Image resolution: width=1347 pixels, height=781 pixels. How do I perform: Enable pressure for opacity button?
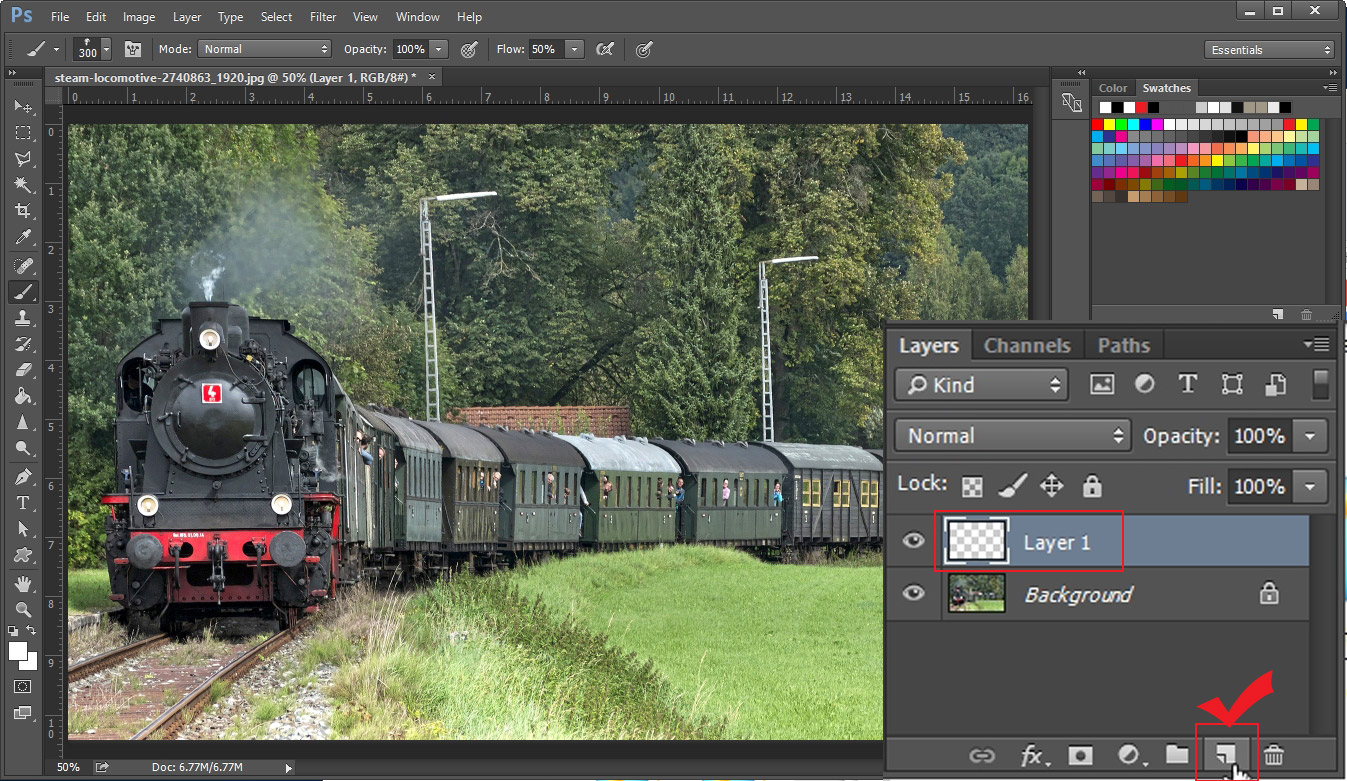468,49
